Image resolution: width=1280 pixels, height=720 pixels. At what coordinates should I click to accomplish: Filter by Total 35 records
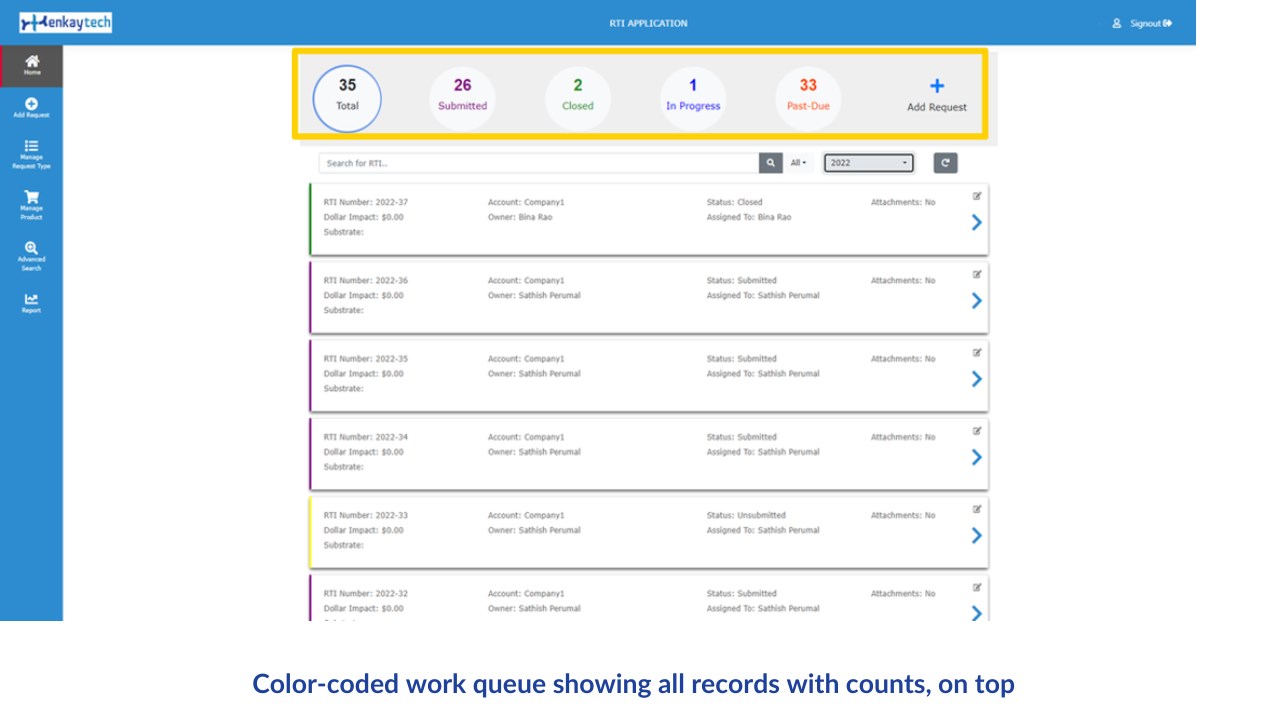[347, 98]
